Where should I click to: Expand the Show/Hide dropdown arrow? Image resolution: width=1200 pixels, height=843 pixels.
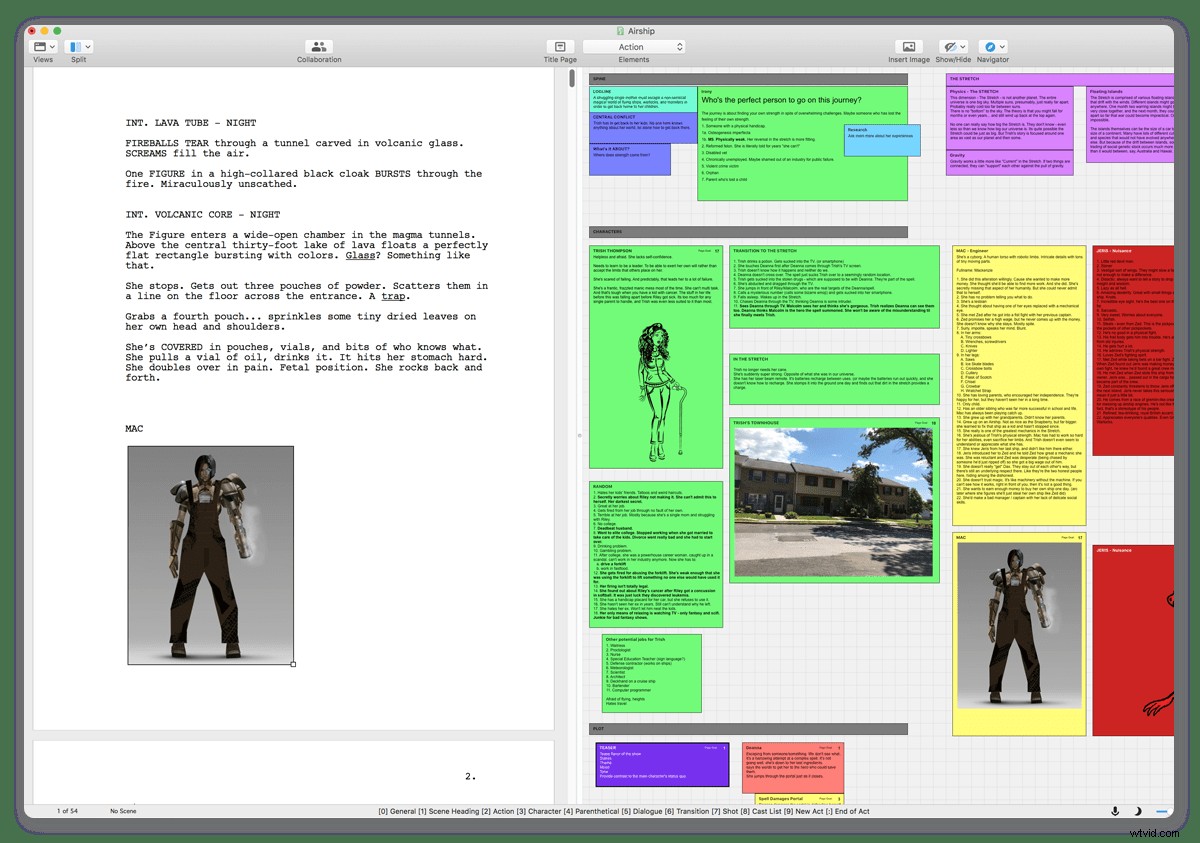click(x=963, y=47)
